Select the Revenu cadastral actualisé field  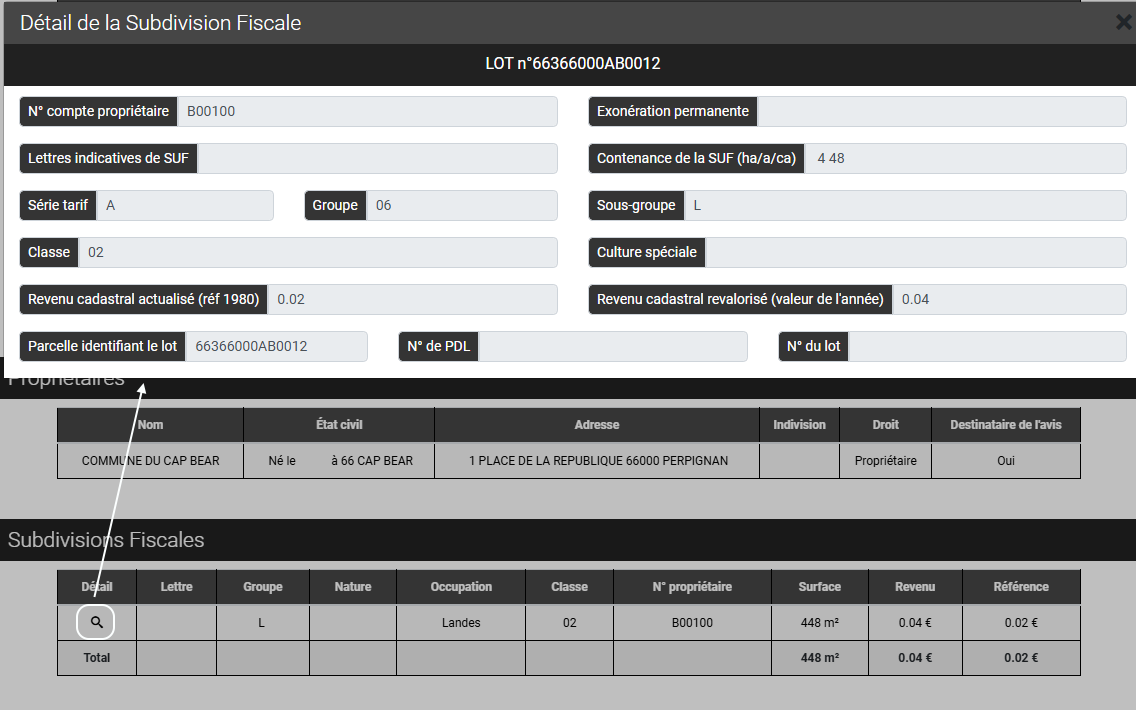[412, 299]
